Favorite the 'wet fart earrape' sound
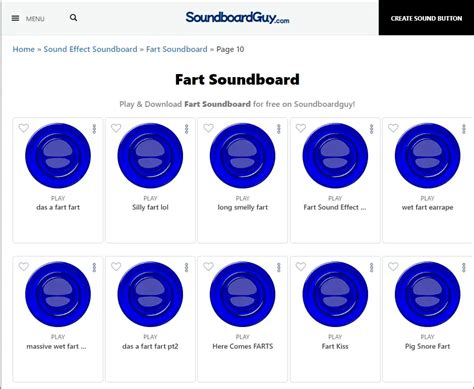 pos(393,128)
